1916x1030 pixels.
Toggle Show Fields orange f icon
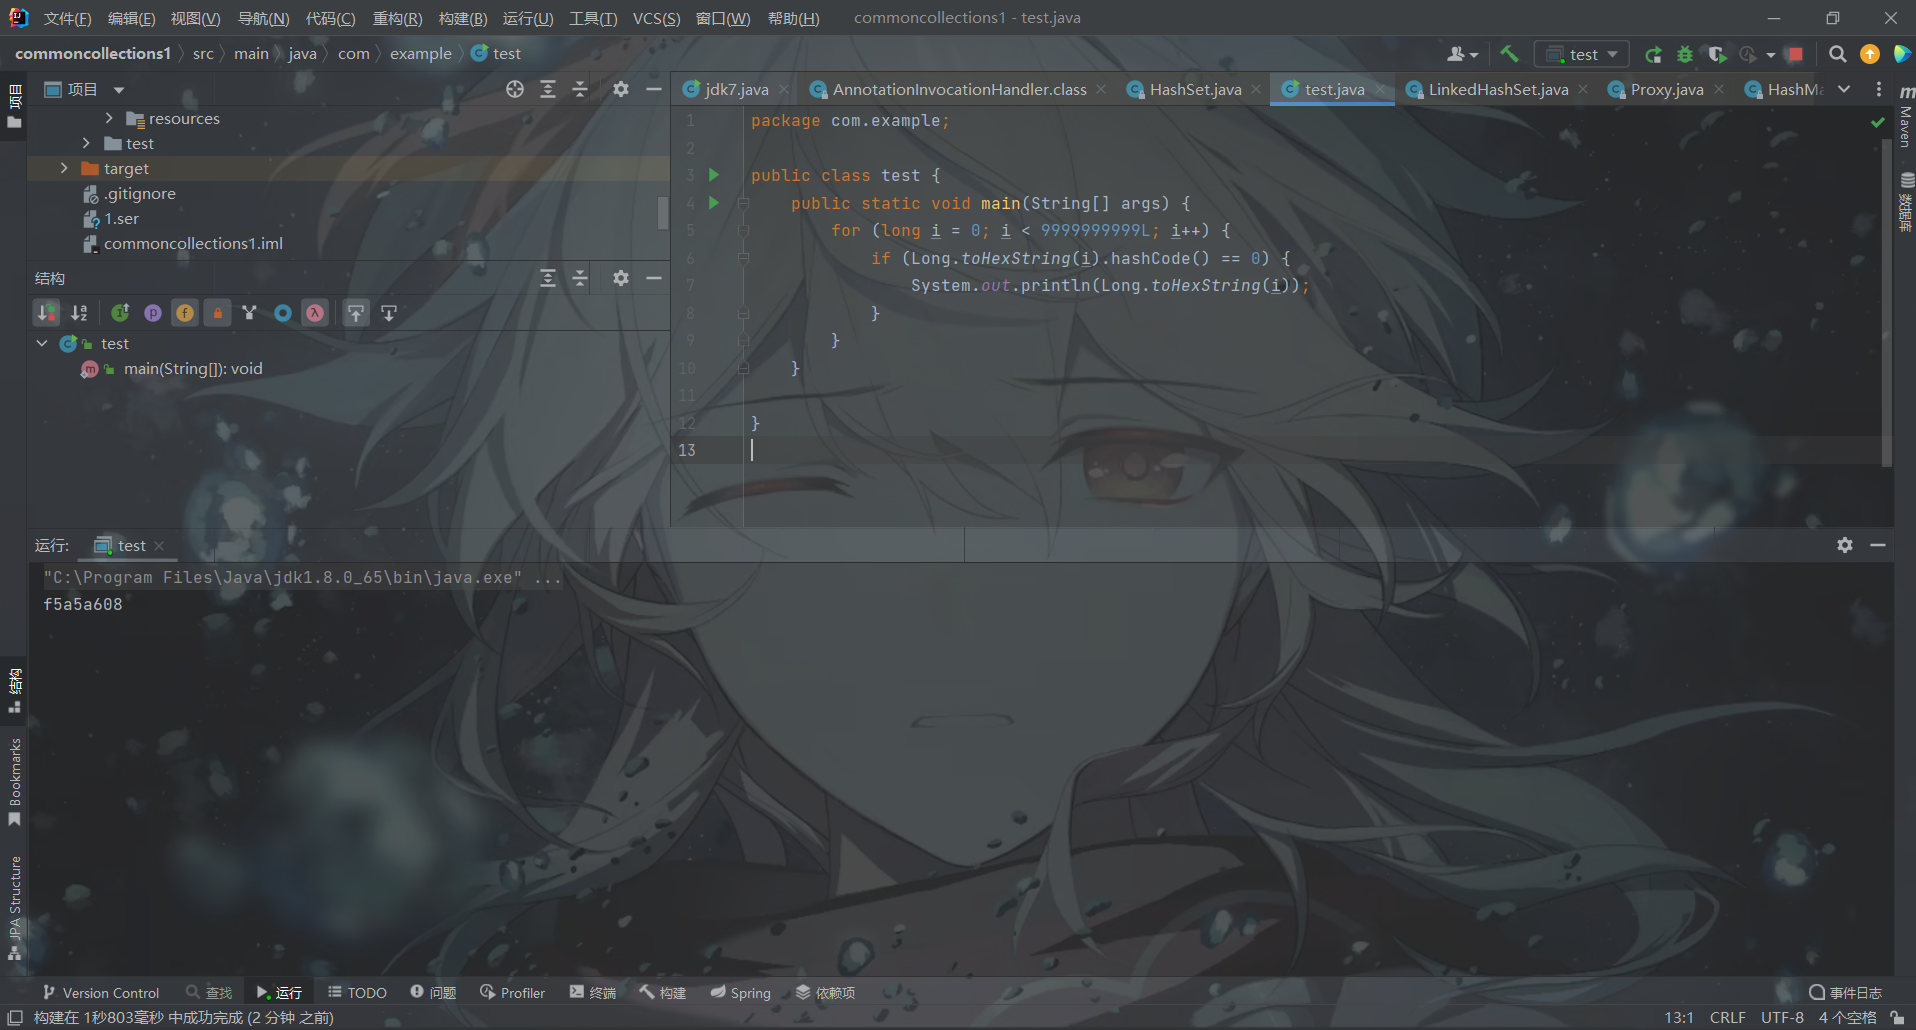pos(185,313)
